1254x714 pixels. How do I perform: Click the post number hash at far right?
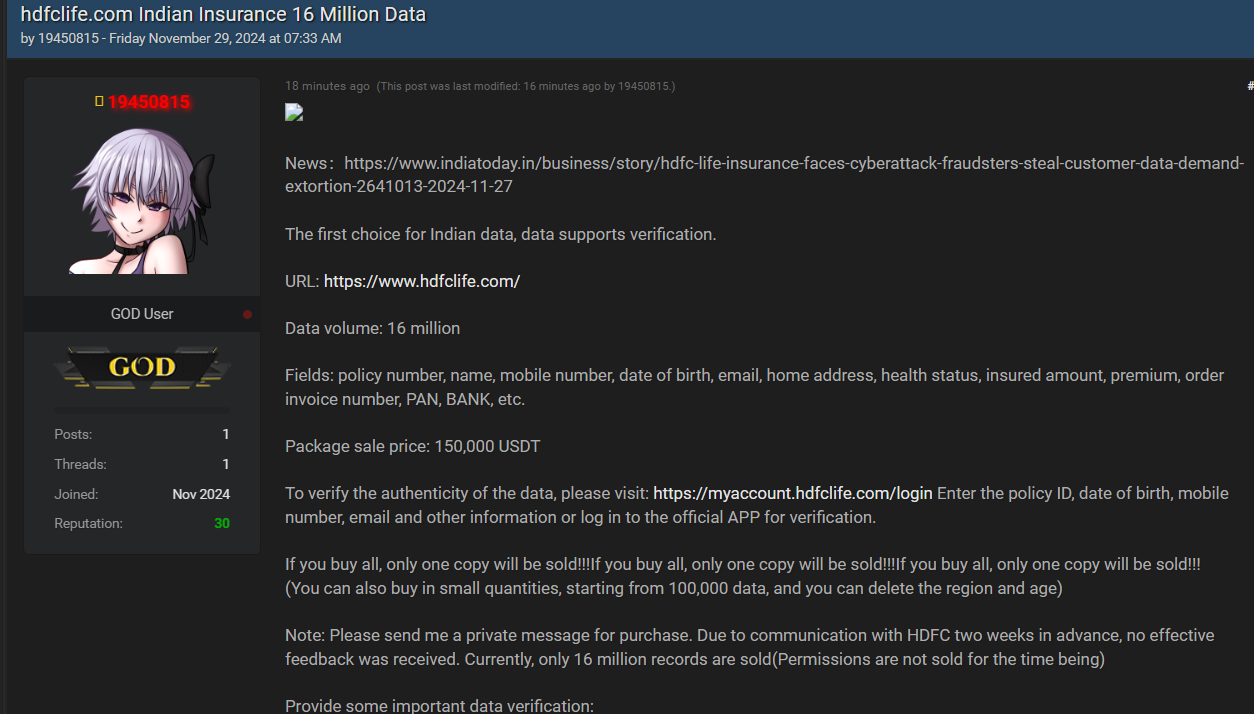click(1250, 86)
